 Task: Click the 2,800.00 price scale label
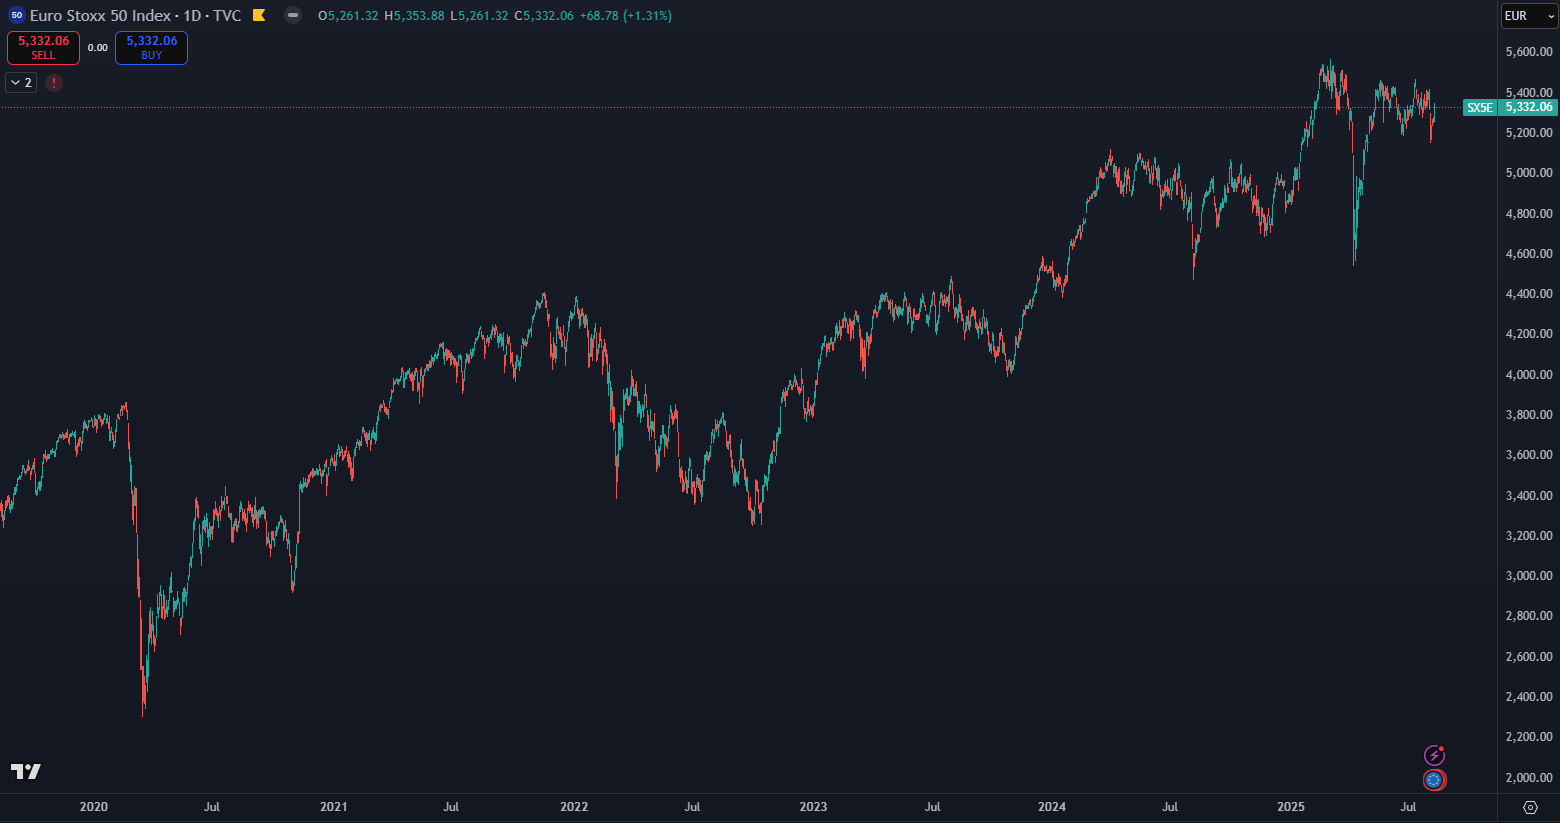(x=1529, y=616)
